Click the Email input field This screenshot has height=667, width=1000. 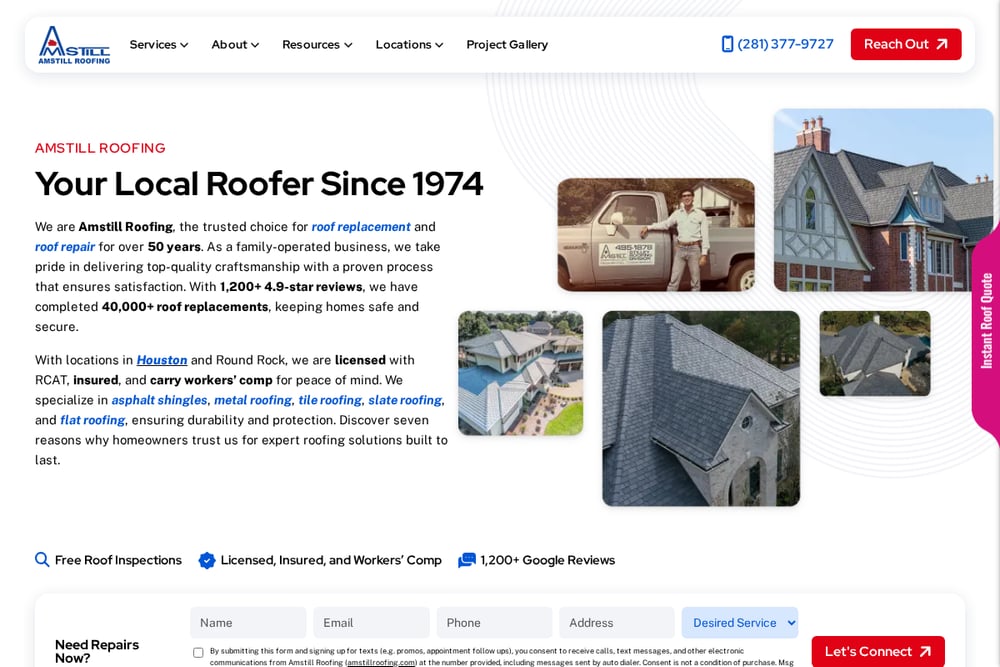371,622
